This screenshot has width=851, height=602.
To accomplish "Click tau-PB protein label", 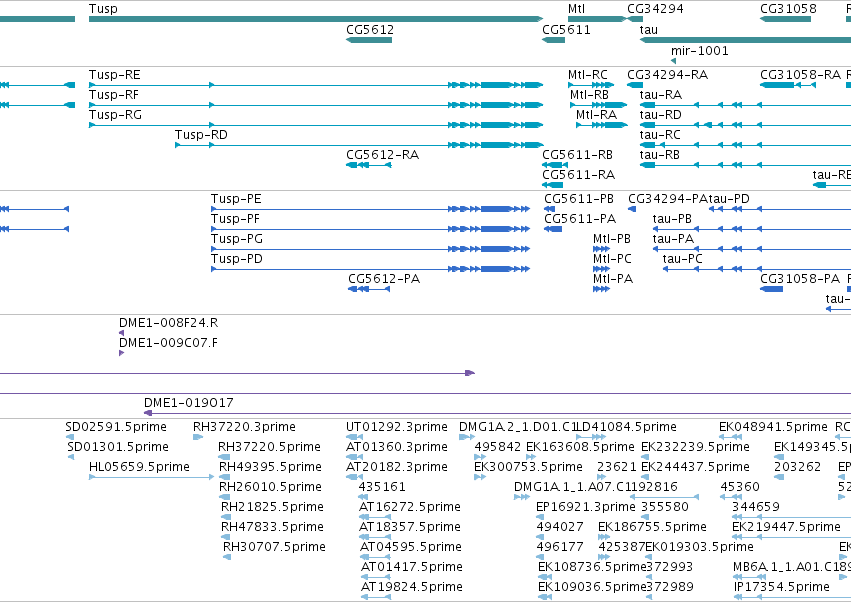I will pos(672,219).
